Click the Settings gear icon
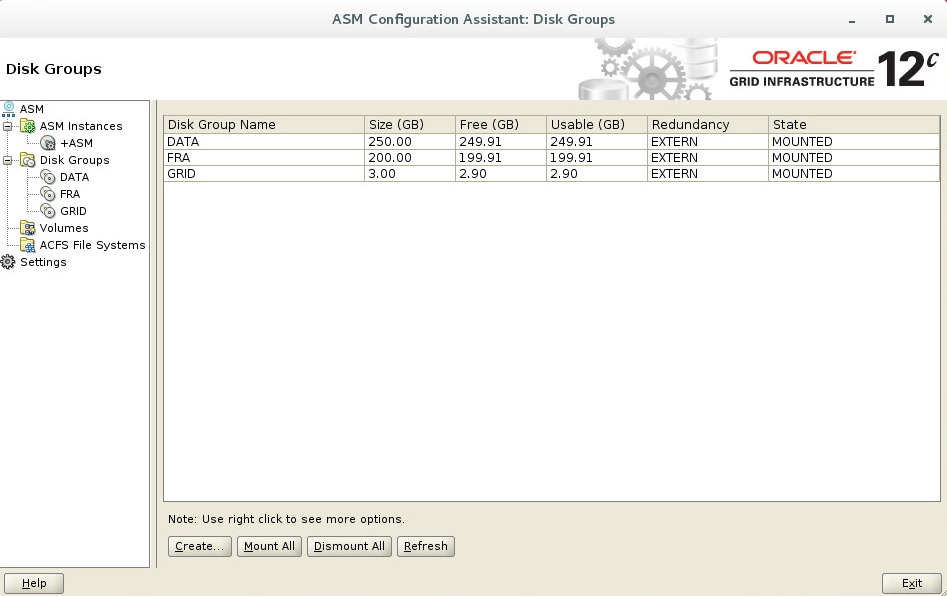947x596 pixels. (8, 262)
